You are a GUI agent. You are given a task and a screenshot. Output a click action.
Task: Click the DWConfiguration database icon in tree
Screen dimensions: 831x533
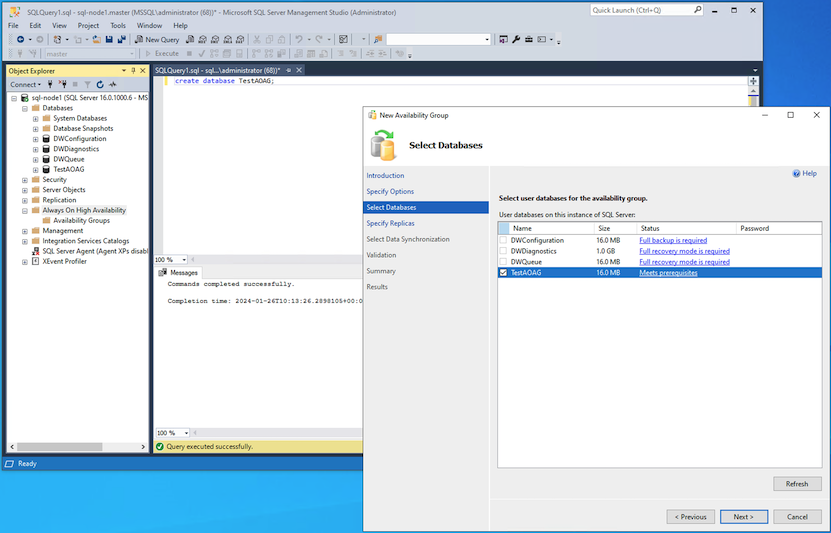click(x=46, y=139)
